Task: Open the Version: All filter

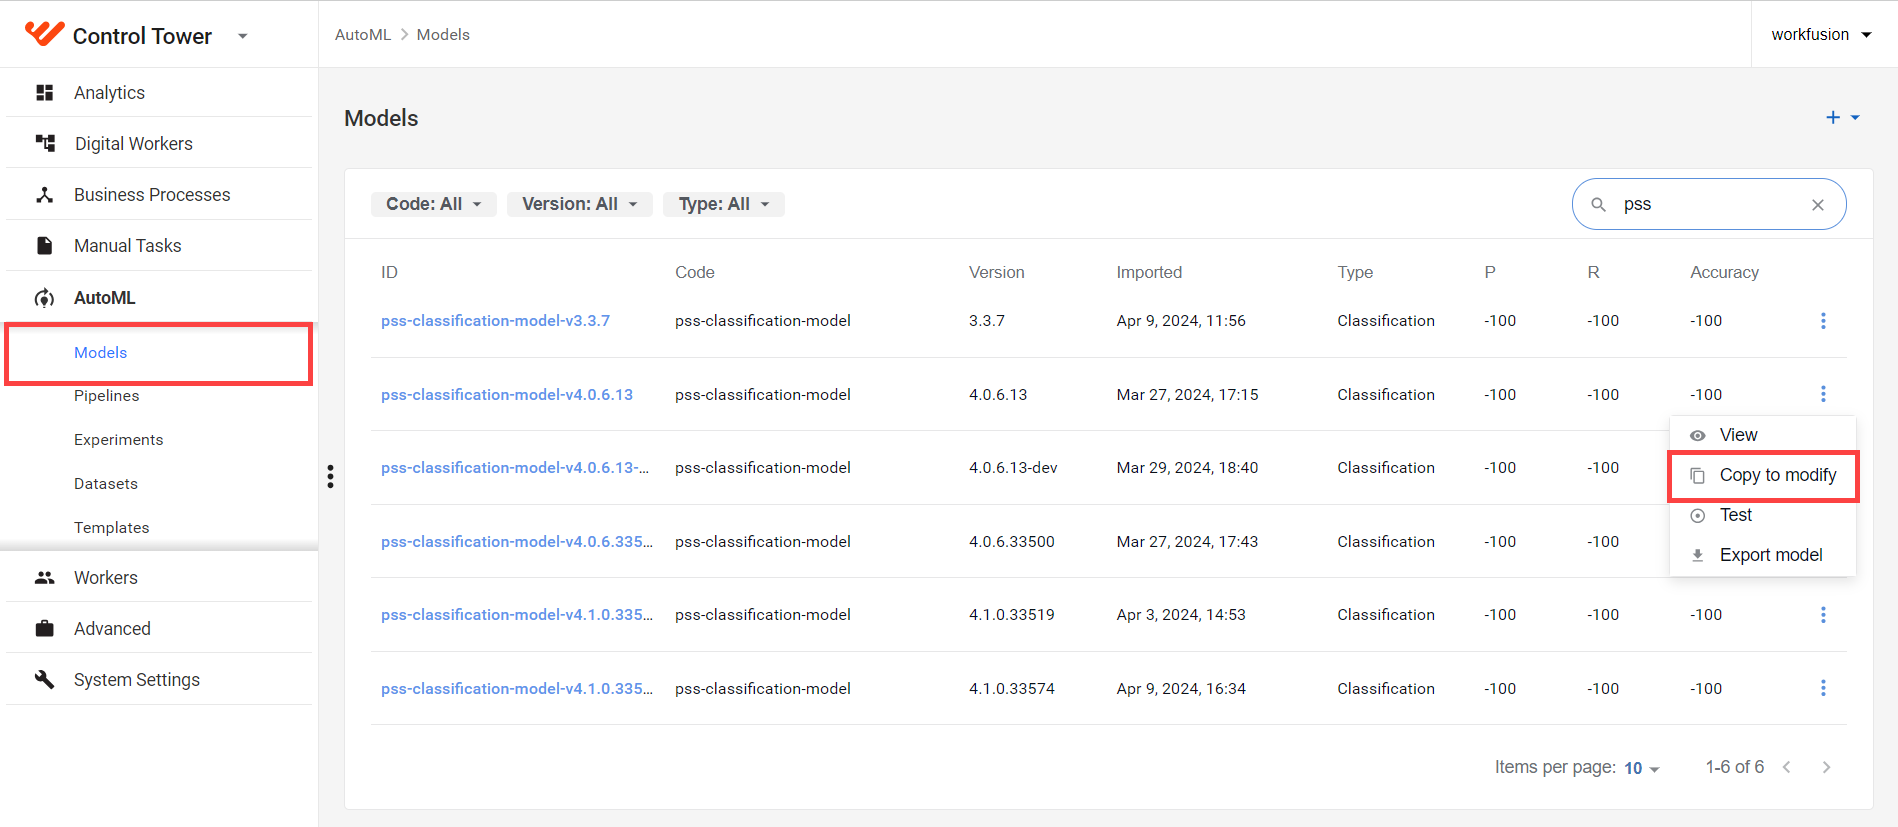Action: coord(579,204)
